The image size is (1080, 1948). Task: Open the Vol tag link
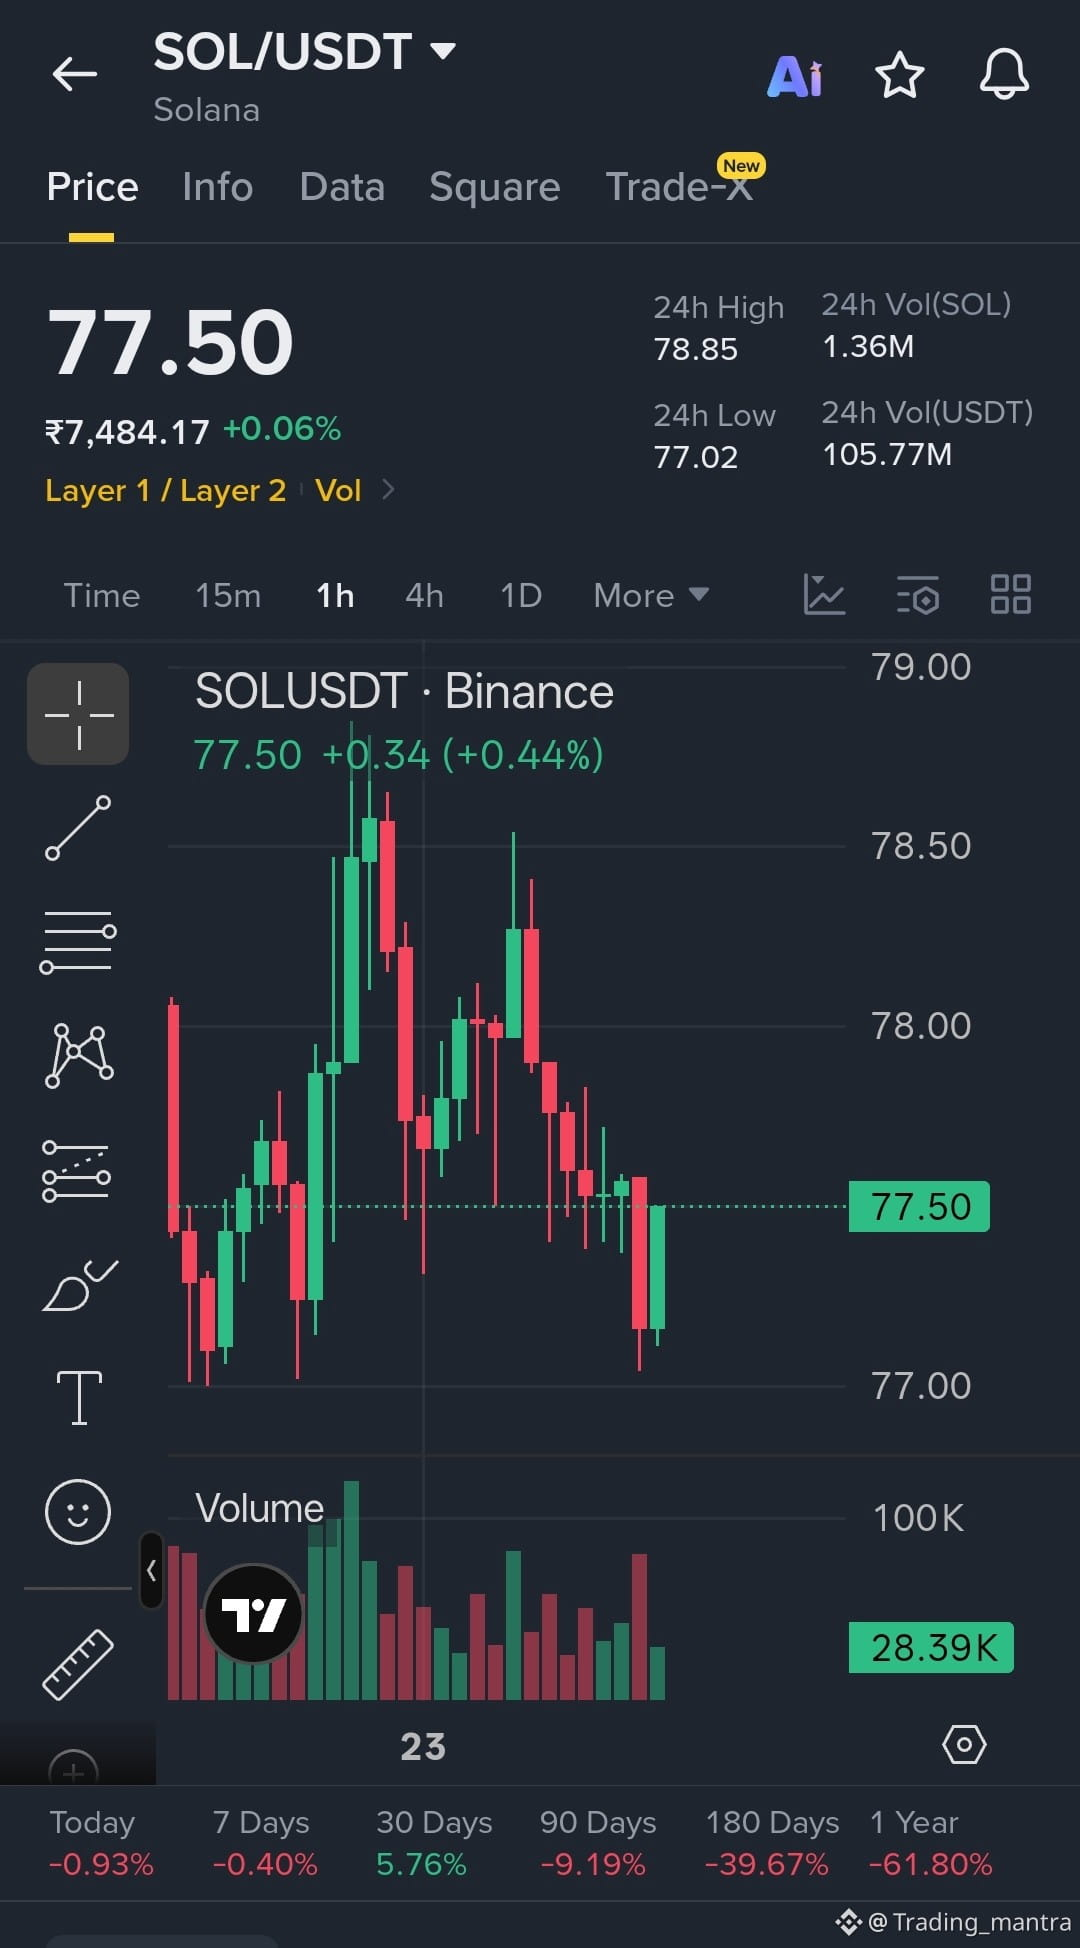point(338,490)
